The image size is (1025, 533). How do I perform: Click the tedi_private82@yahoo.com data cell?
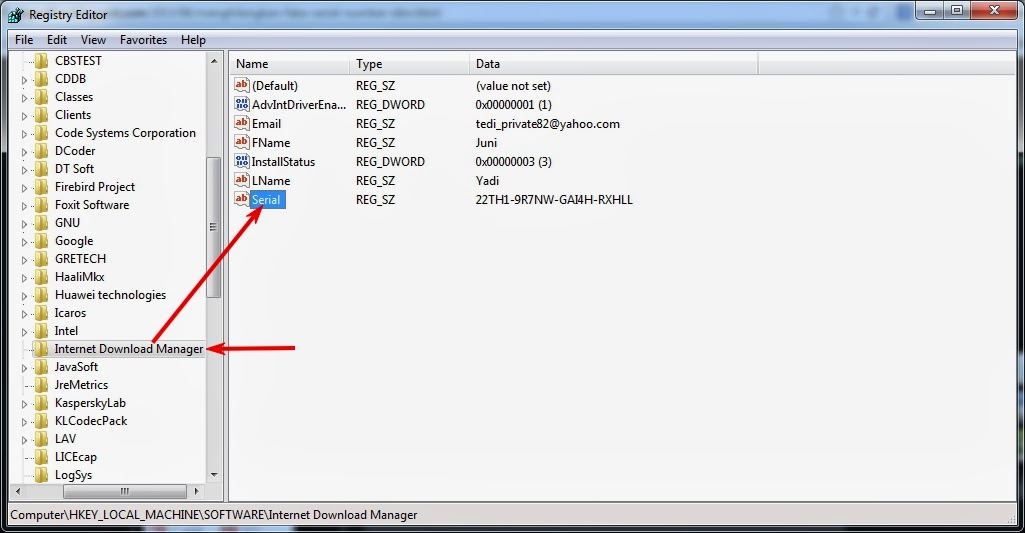point(548,124)
